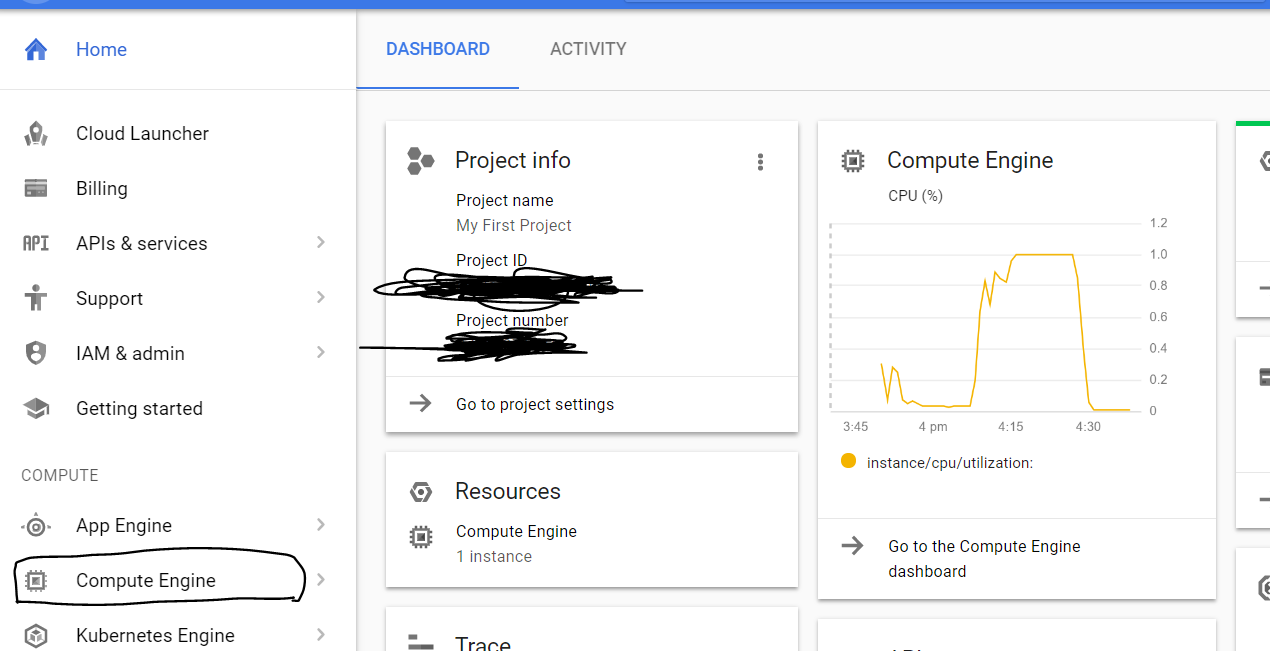Screen dimensions: 1270x651
Task: Click the arrow icon beside Compute Engine dashboard link
Action: pos(852,545)
